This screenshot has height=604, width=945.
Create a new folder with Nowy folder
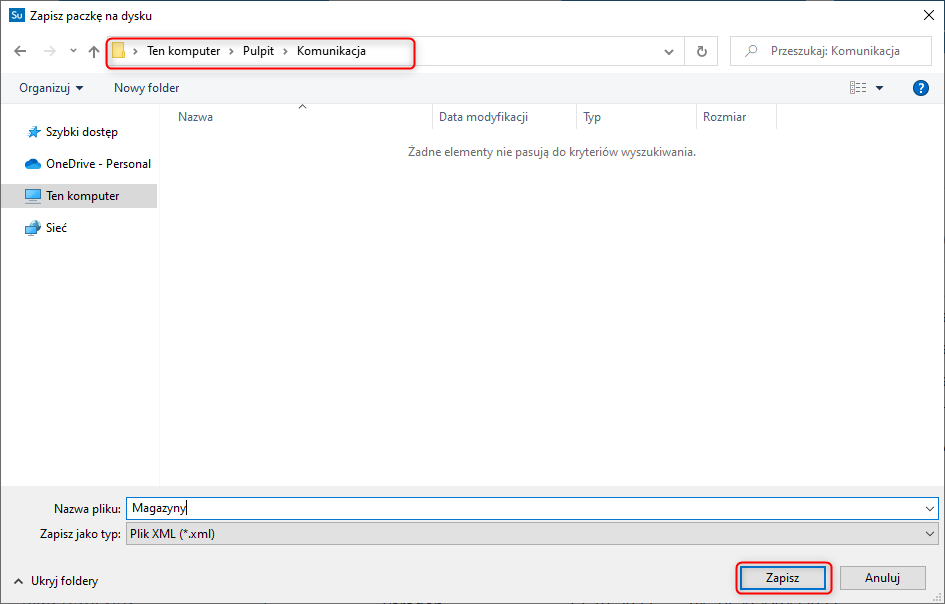[146, 88]
